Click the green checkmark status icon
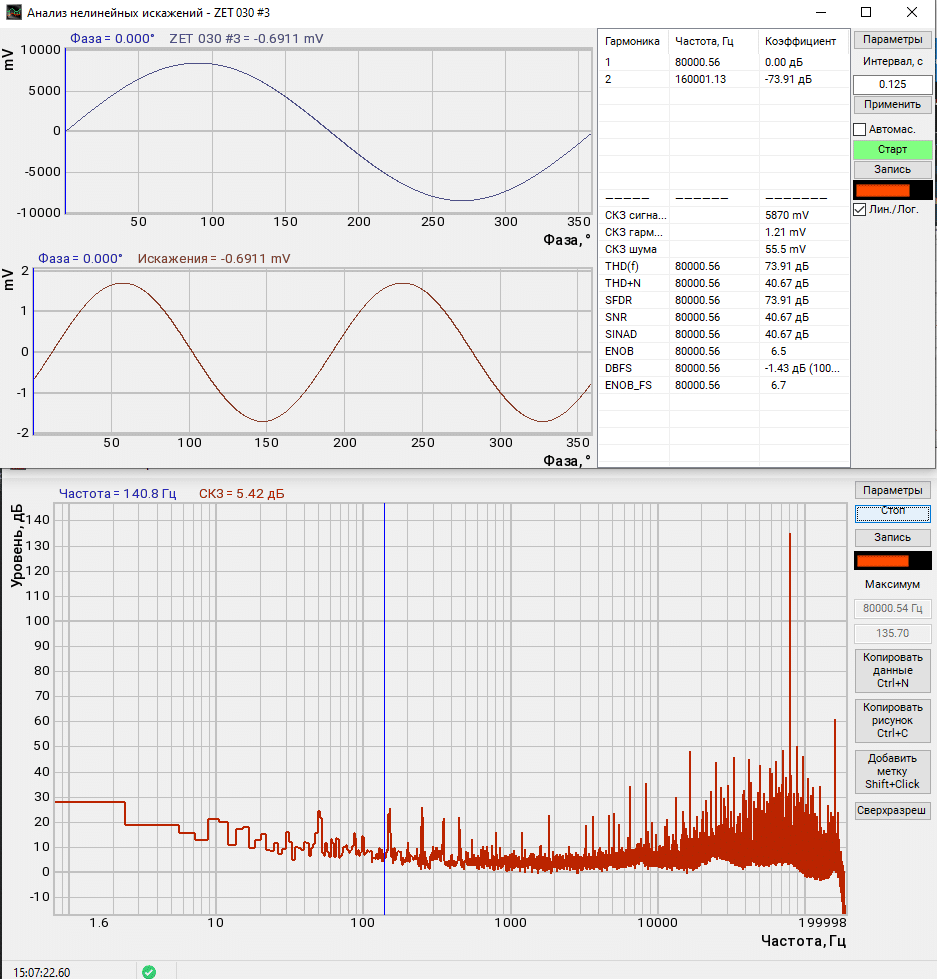The width and height of the screenshot is (937, 979). coord(149,971)
